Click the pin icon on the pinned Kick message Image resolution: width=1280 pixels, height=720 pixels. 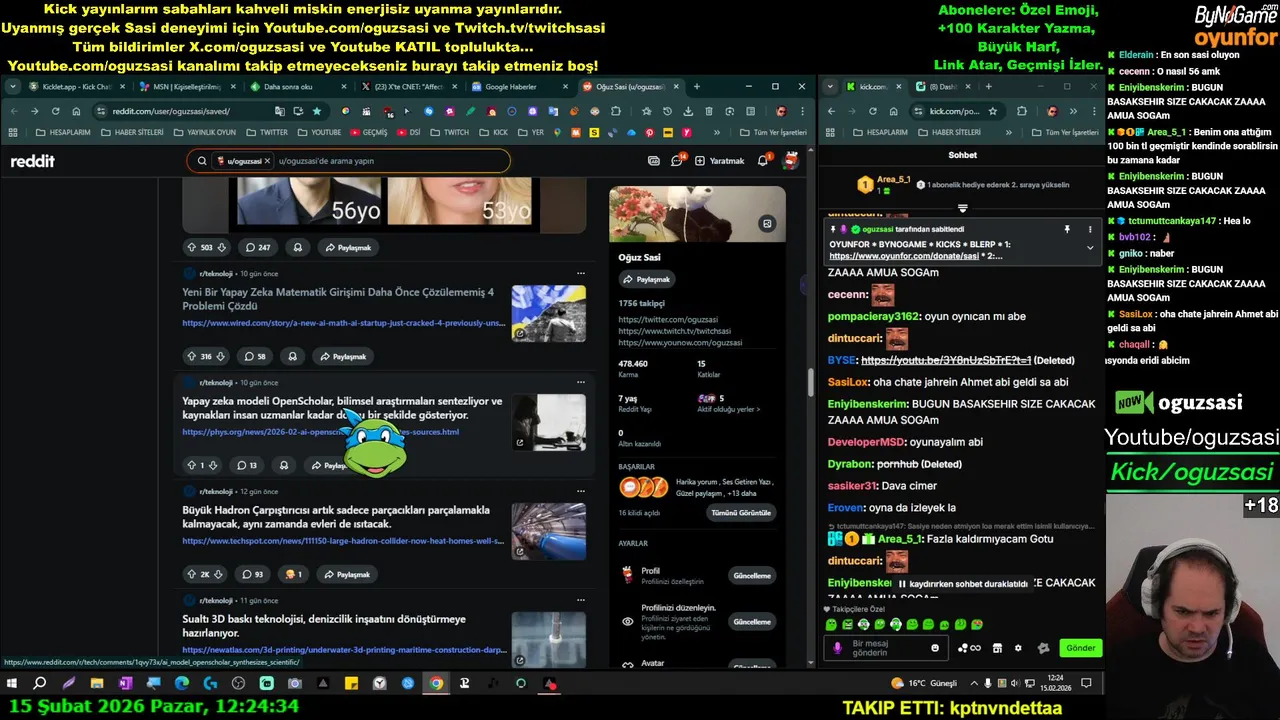click(1066, 229)
